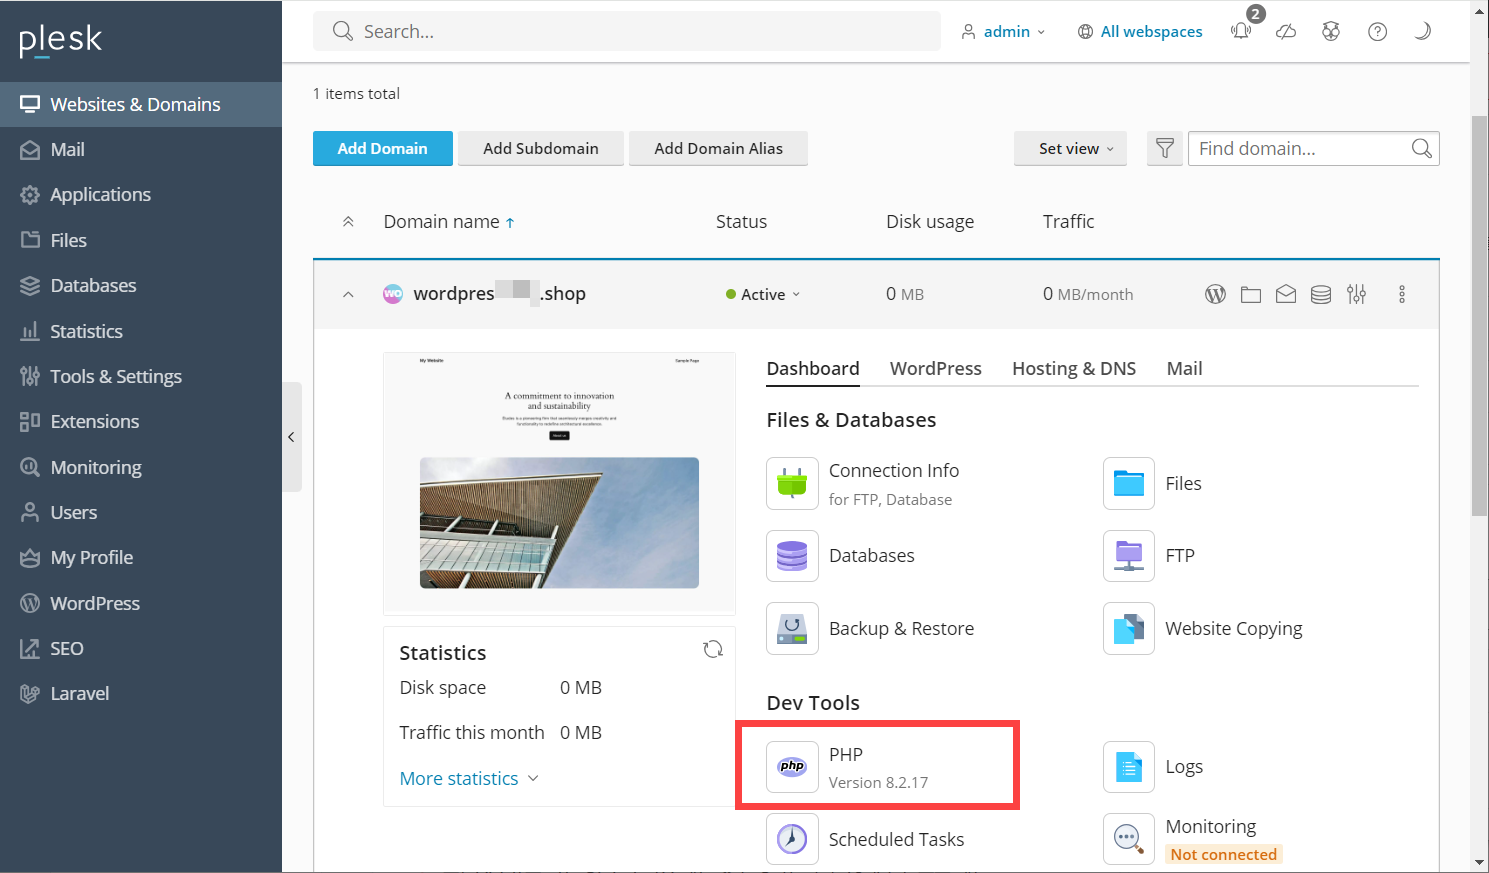Open My Profile in the sidebar
Screen dimensions: 1489x873
[x=141, y=557]
